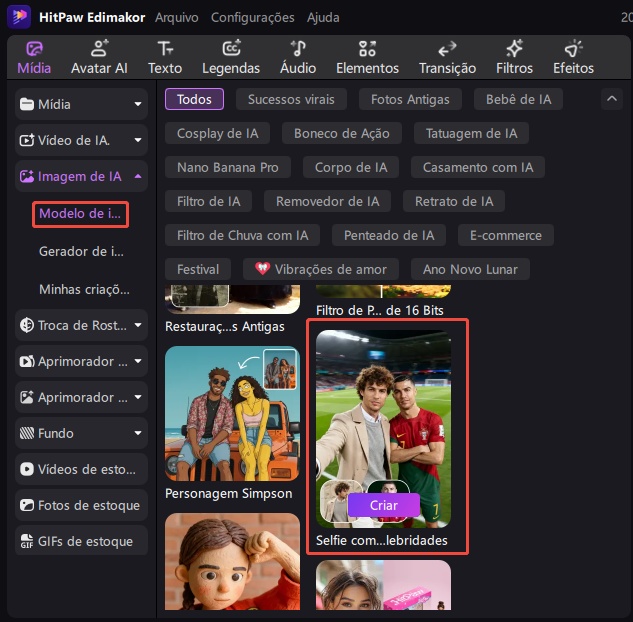Select the Todos category filter

[194, 99]
